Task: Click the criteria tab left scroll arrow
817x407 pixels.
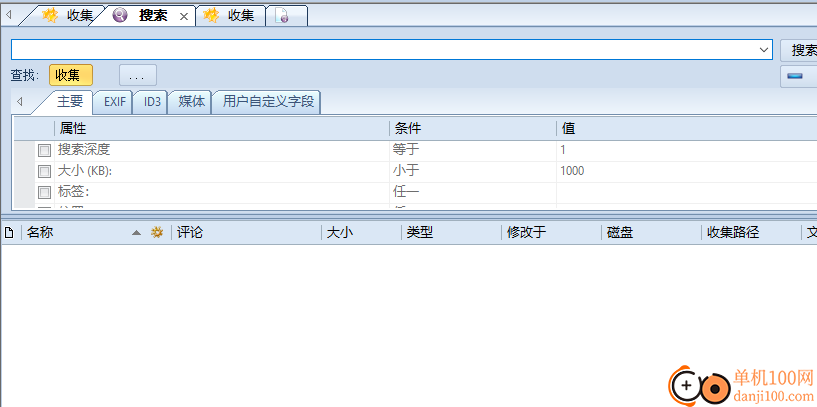Action: [x=20, y=102]
